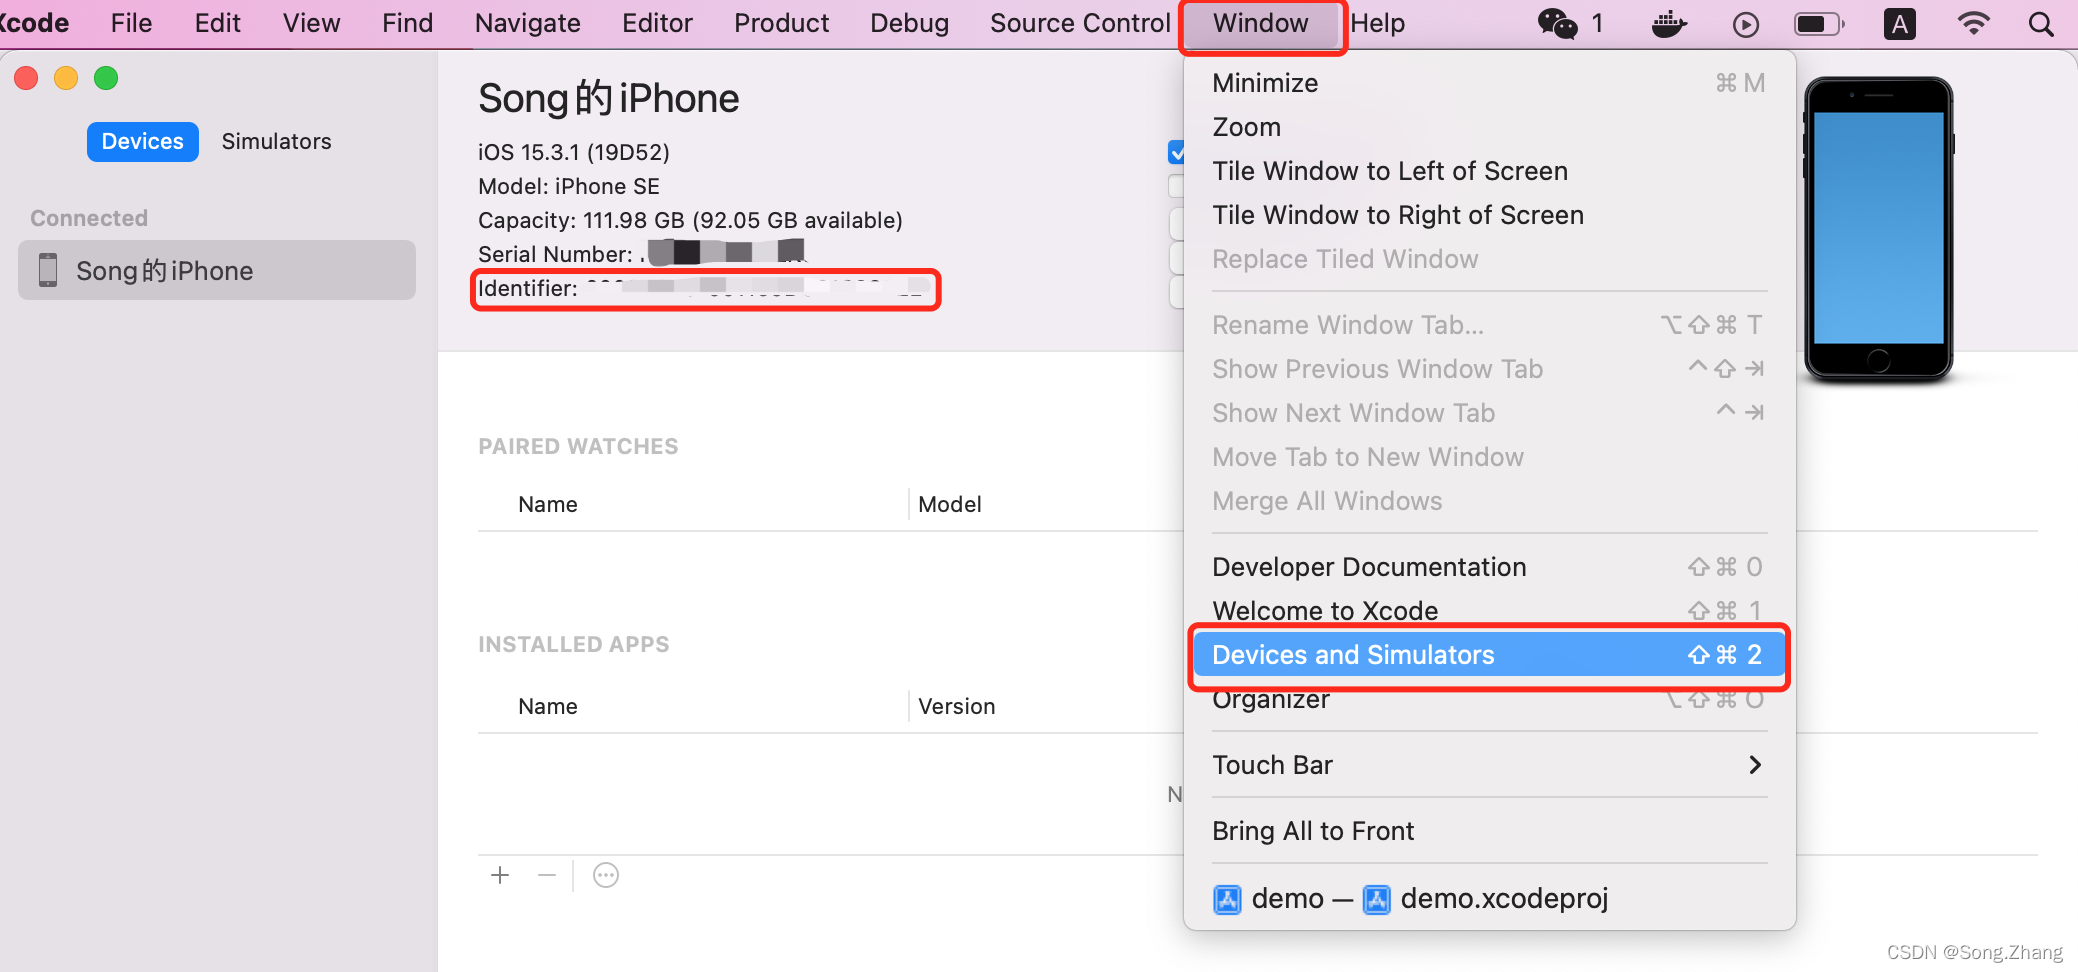
Task: Click iPhone device preview image
Action: pos(1878,229)
